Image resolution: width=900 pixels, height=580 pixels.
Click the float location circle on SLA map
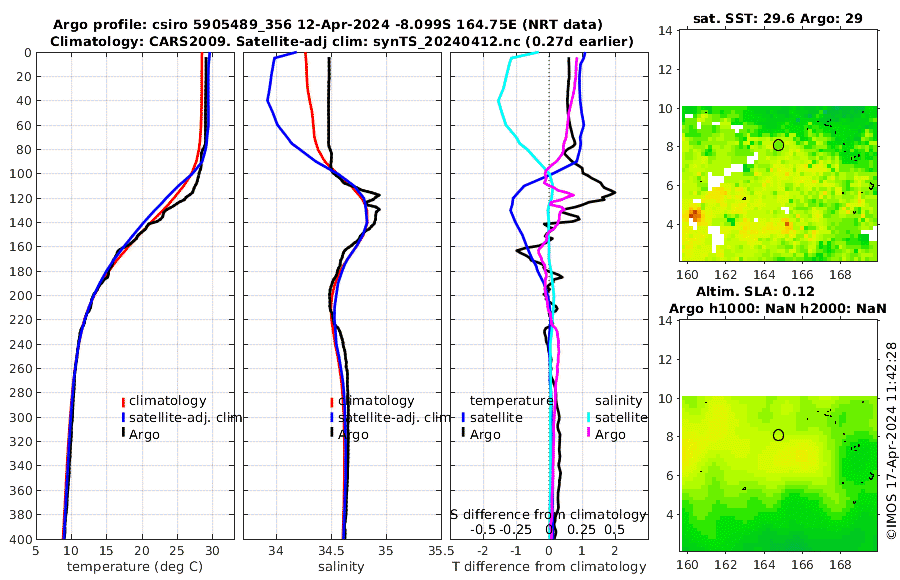(778, 435)
